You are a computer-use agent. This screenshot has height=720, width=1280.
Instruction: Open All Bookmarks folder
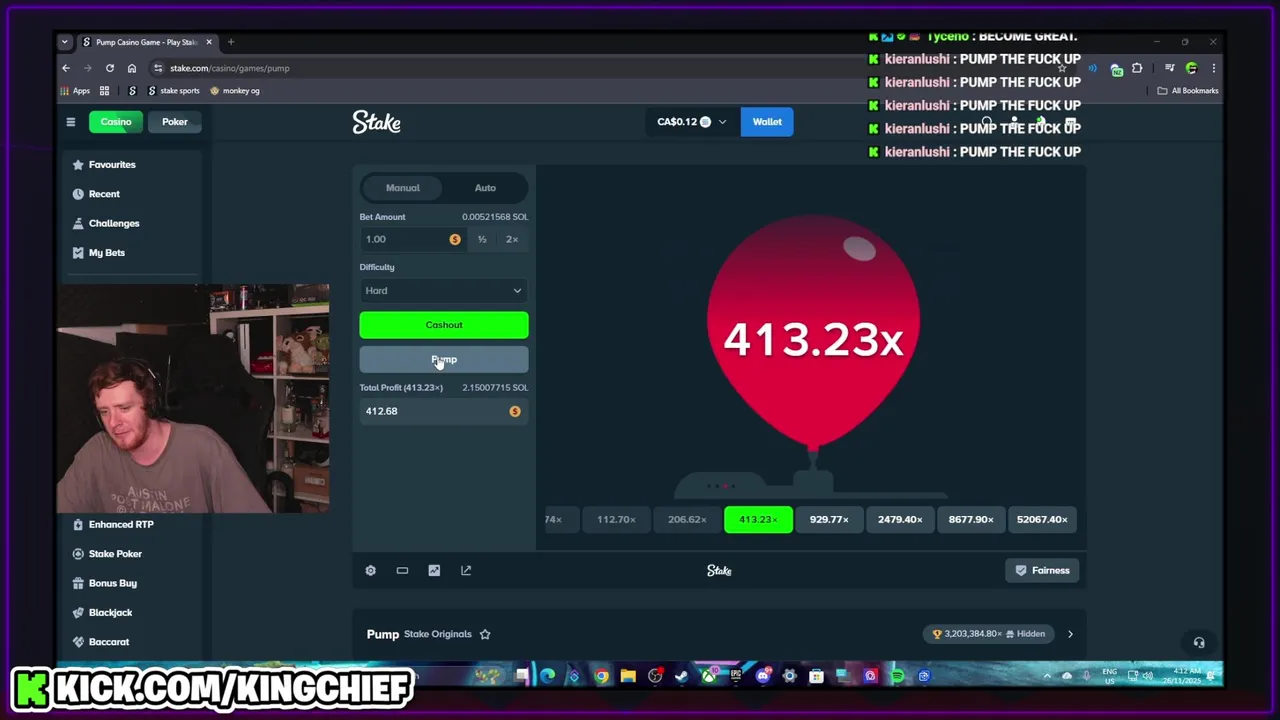click(1188, 91)
